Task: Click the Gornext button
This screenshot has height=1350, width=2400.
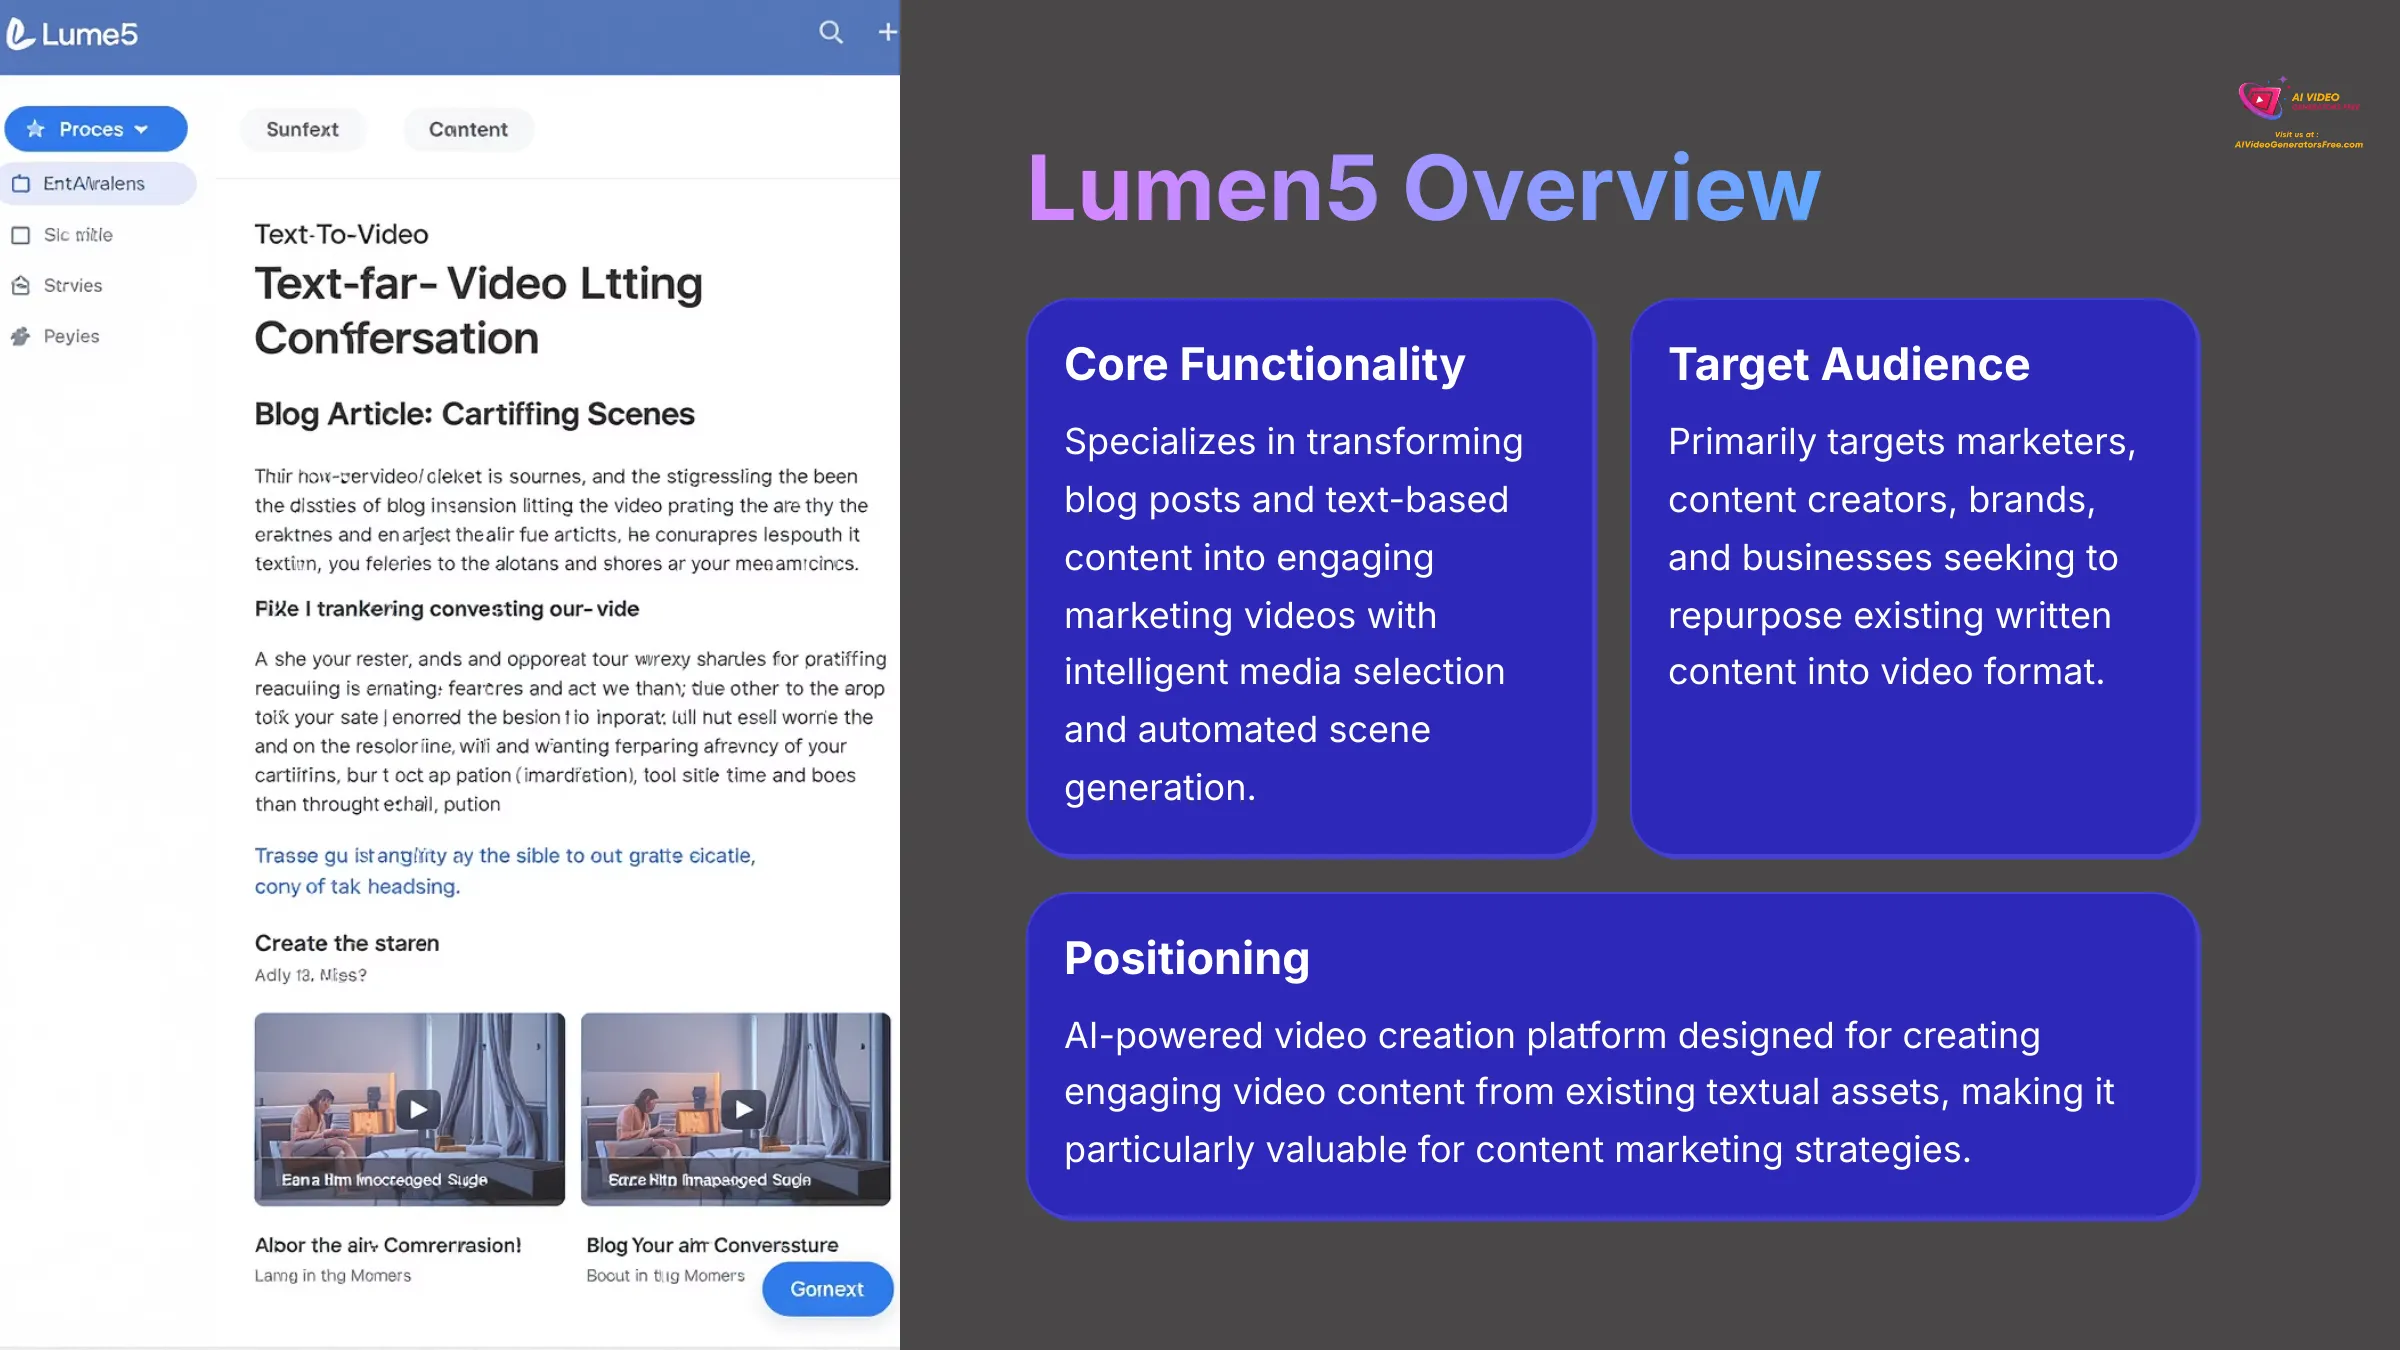Action: click(827, 1289)
